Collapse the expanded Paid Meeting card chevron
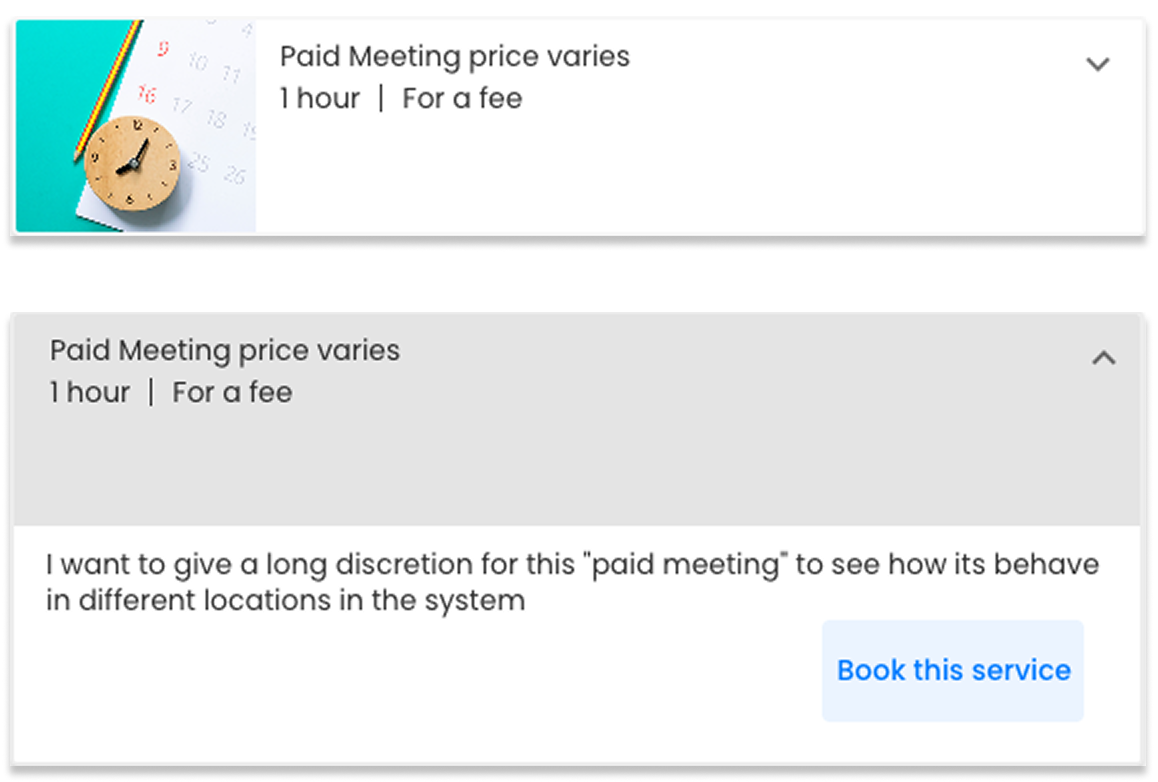This screenshot has height=782, width=1158. coord(1103,358)
